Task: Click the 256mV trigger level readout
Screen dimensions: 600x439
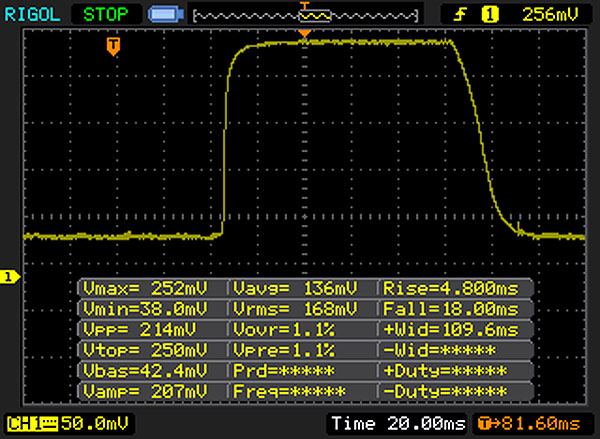Action: click(x=550, y=15)
